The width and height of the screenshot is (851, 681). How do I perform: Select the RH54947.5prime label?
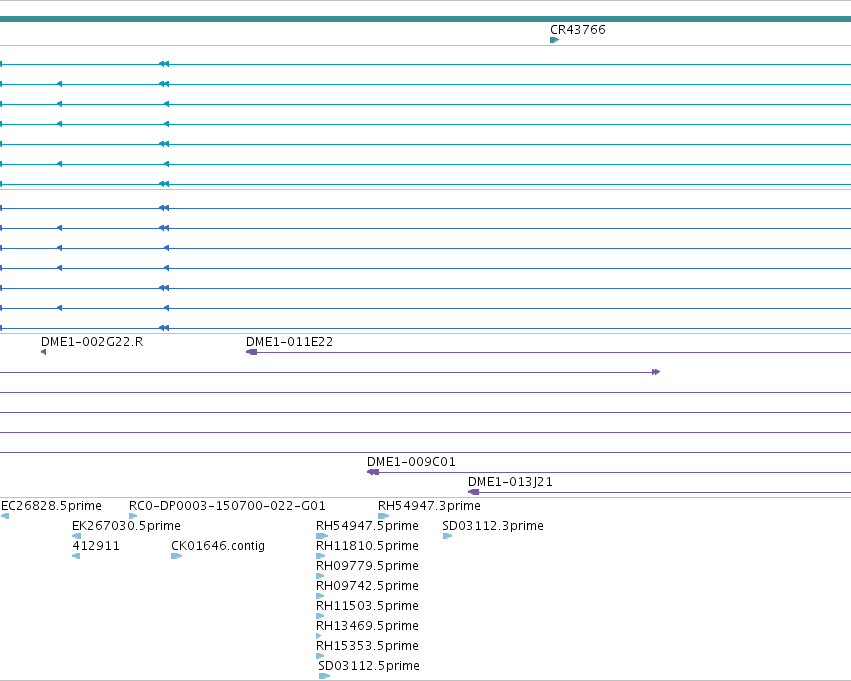click(367, 526)
